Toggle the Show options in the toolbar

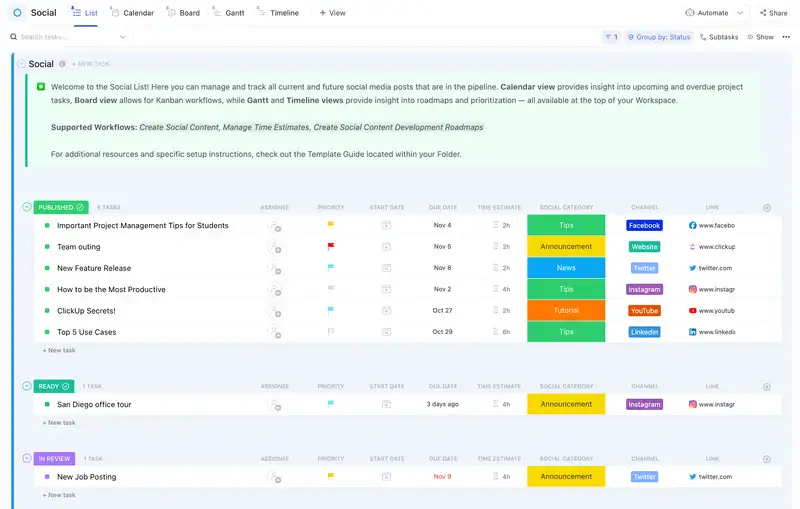pos(759,37)
